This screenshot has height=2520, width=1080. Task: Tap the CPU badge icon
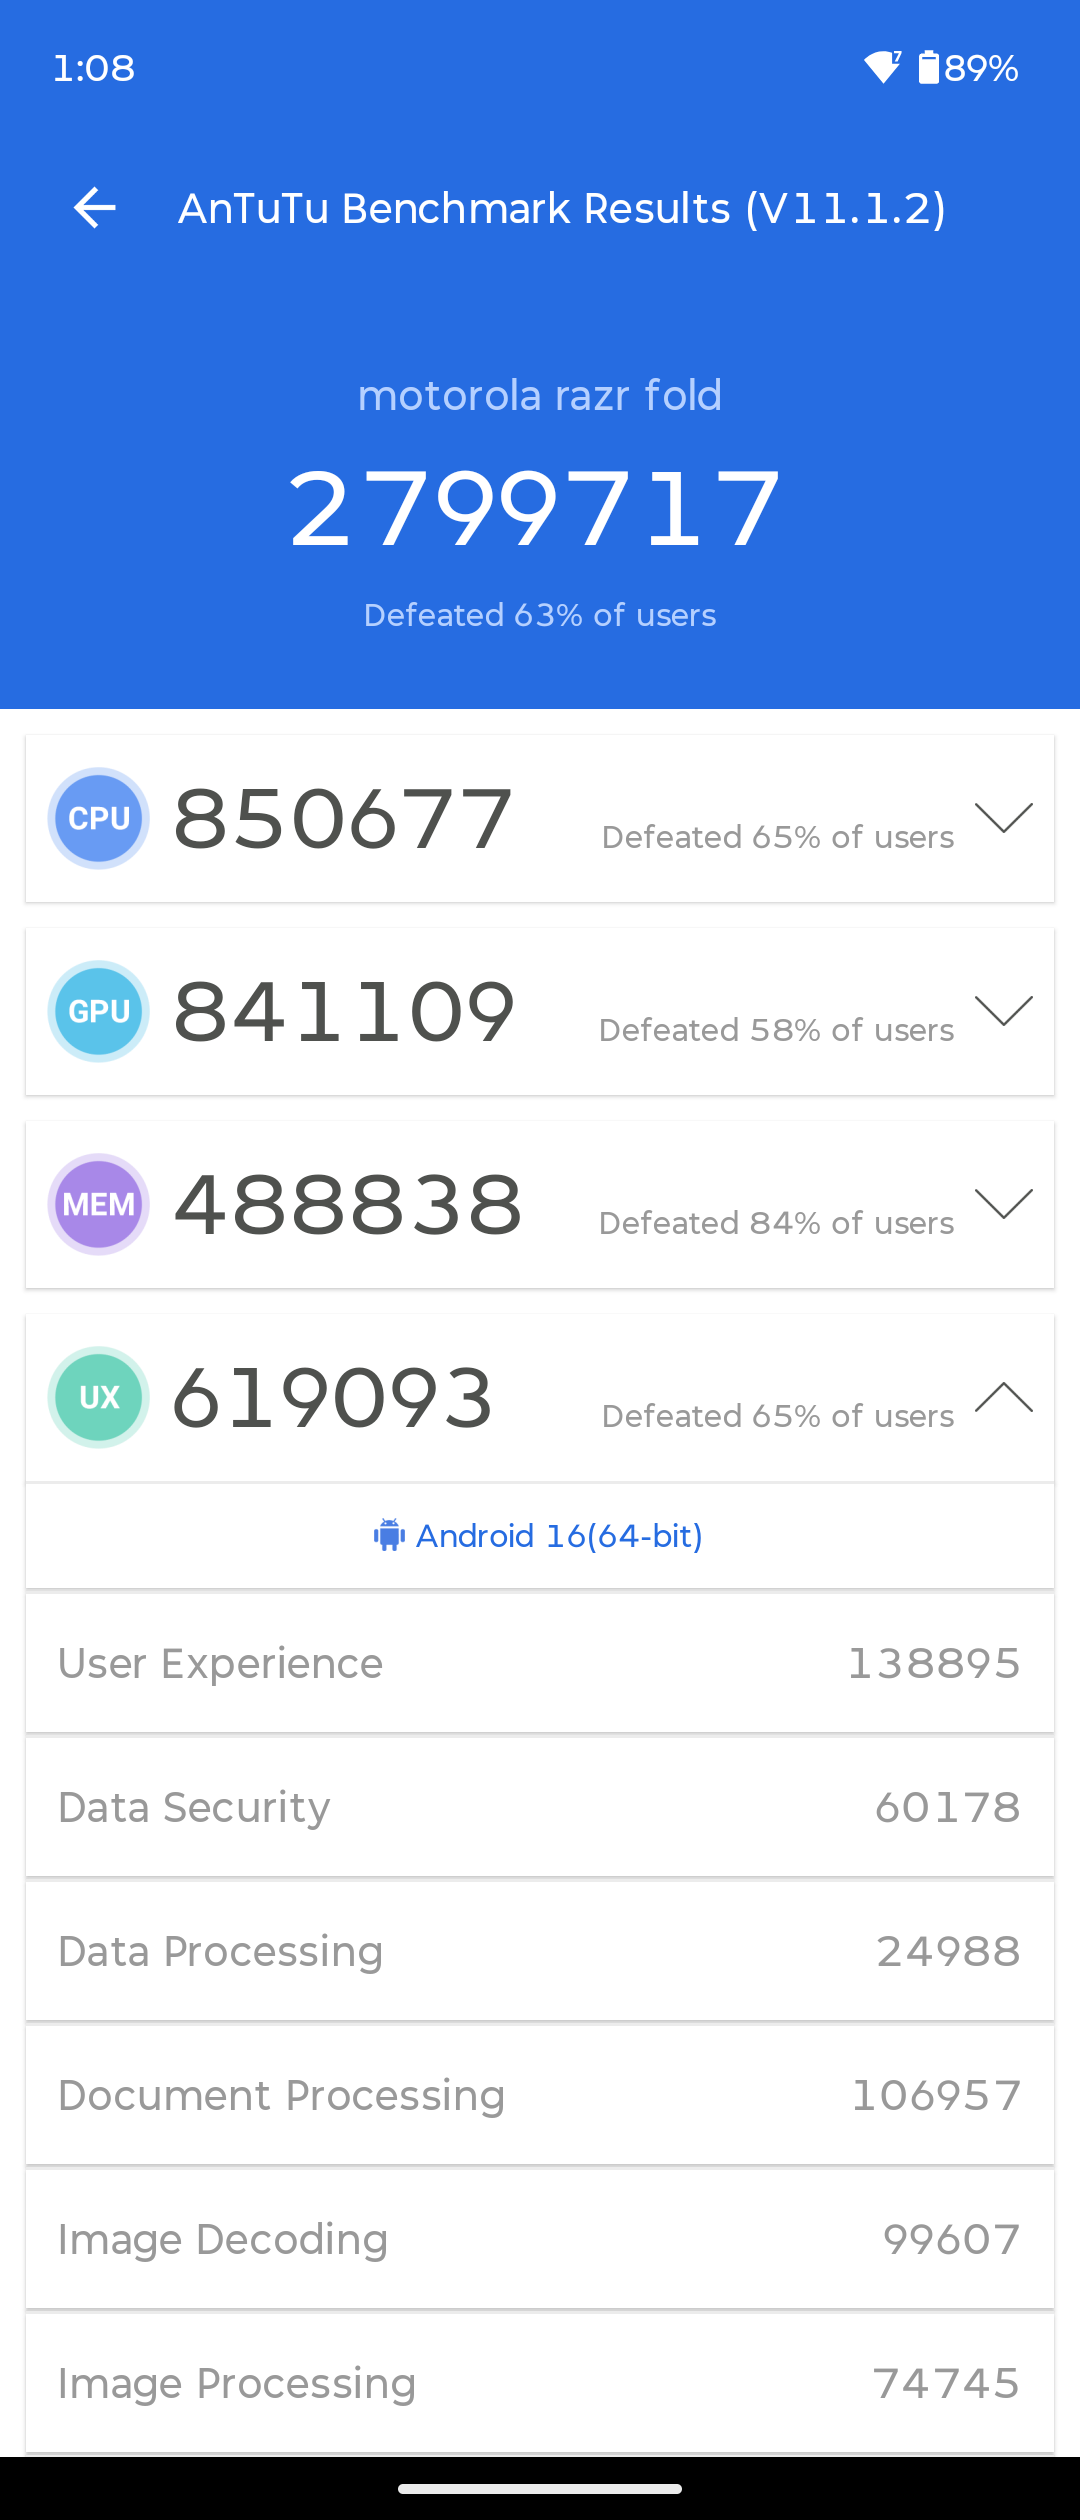coord(99,818)
